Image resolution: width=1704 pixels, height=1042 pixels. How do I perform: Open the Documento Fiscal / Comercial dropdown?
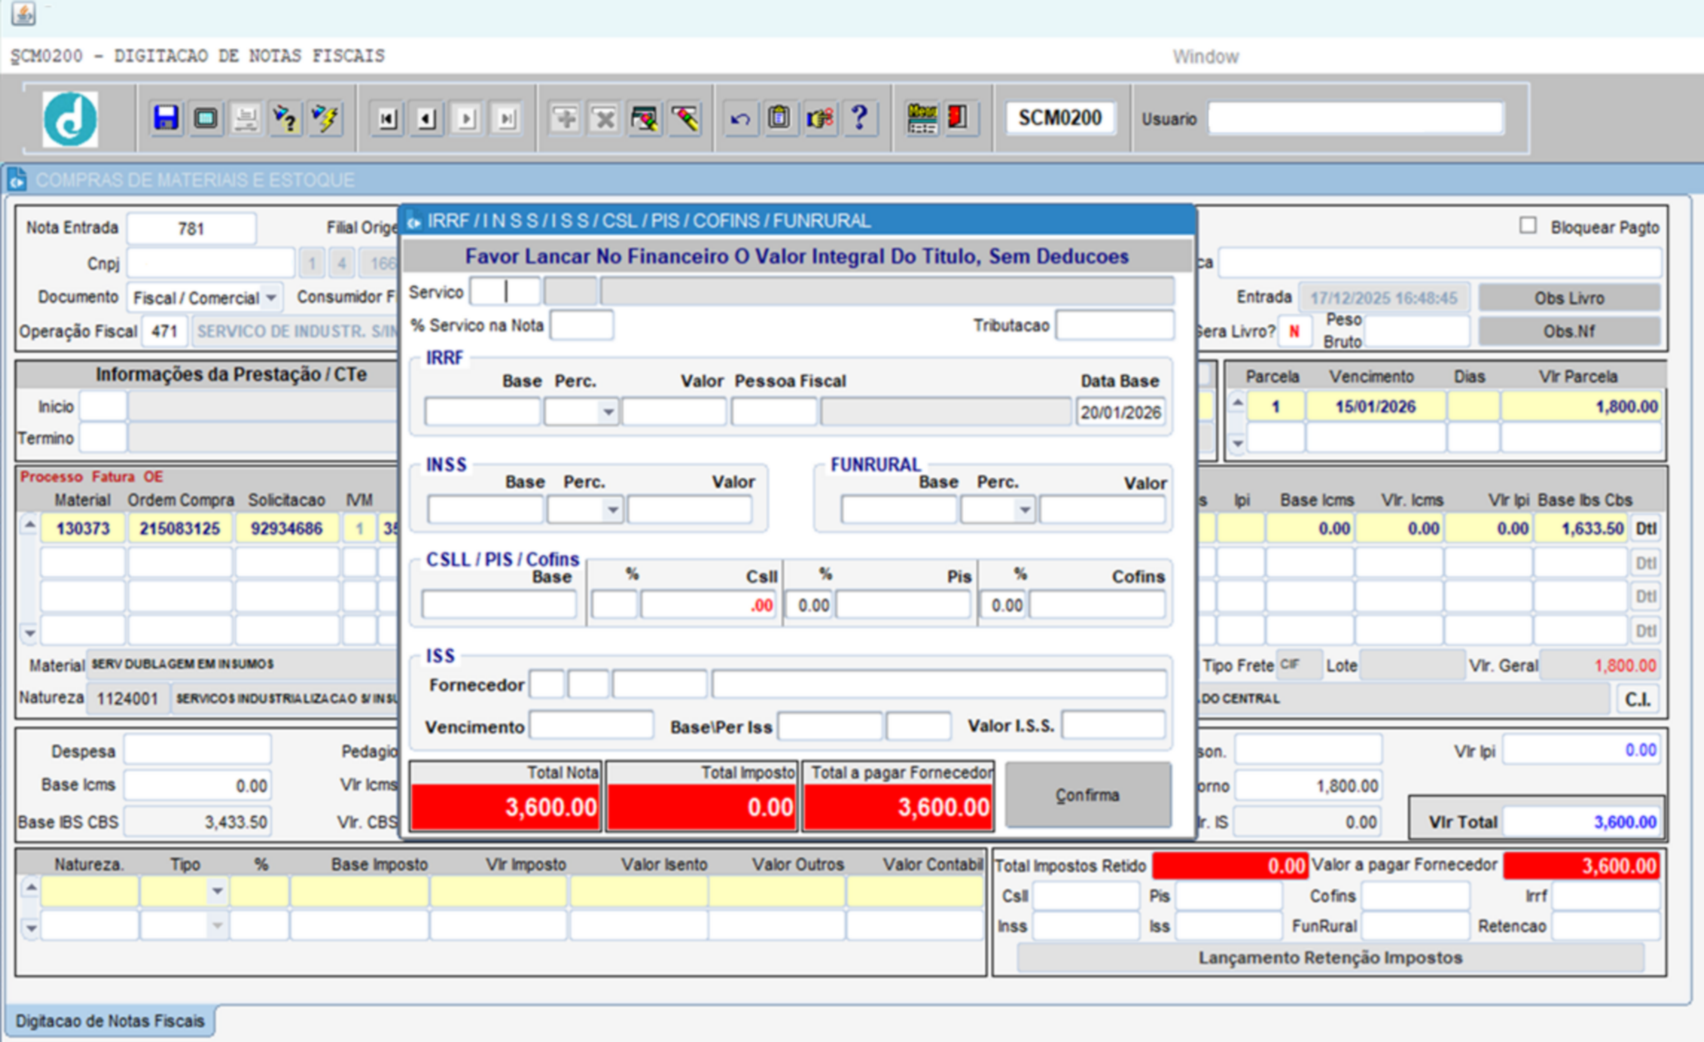271,298
